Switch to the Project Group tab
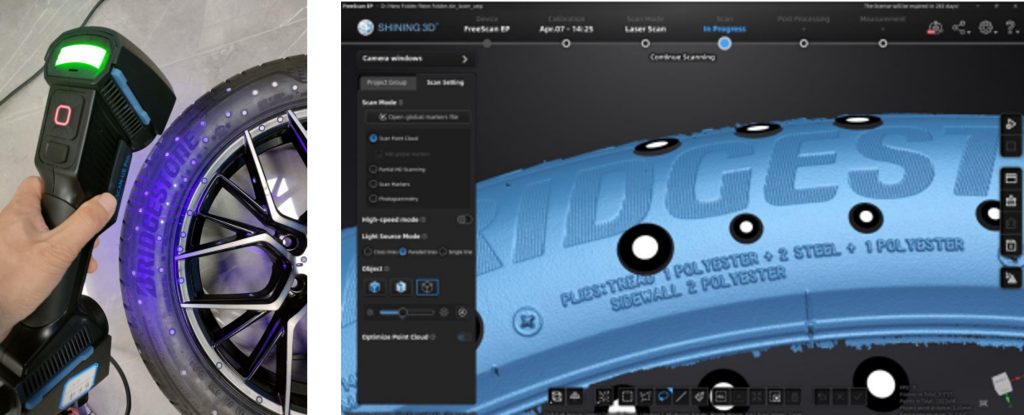 tap(388, 82)
